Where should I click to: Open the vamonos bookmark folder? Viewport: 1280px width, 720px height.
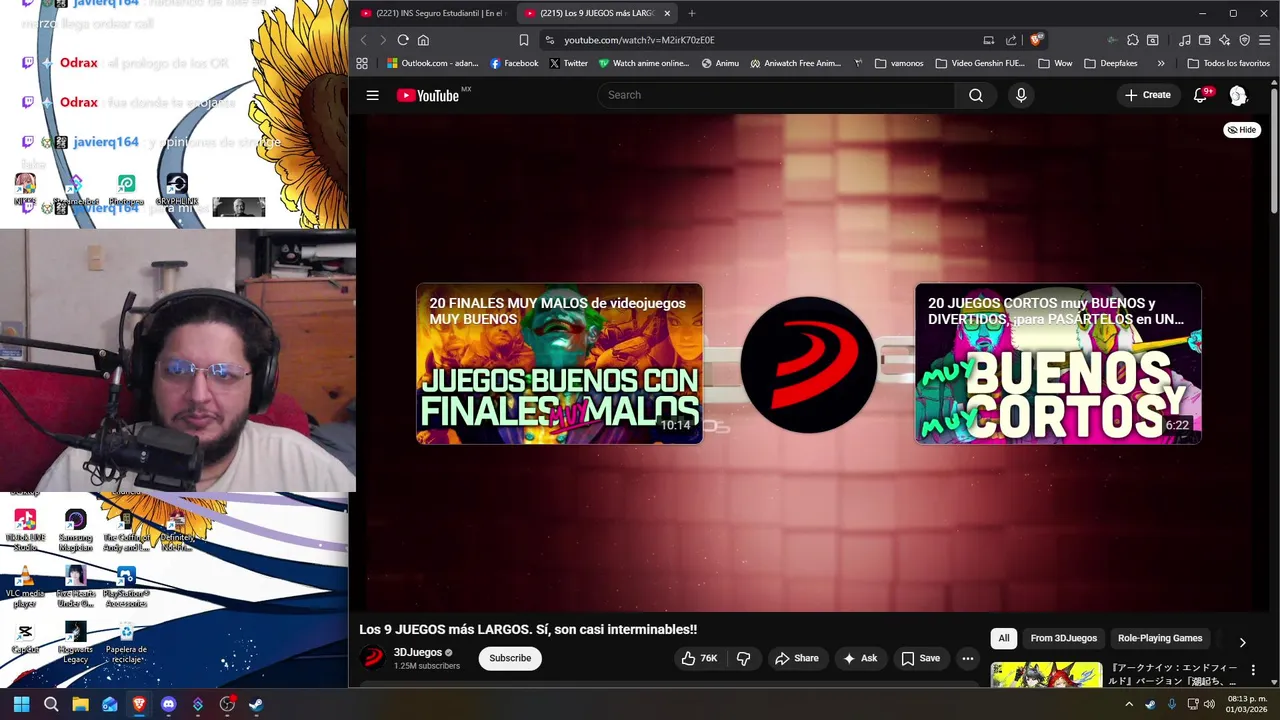(x=898, y=63)
